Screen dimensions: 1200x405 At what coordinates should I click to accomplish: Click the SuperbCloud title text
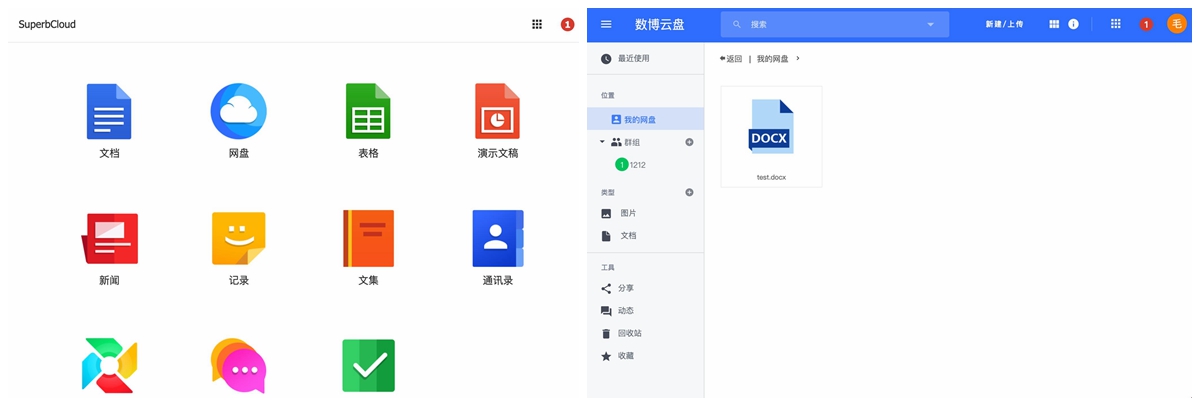(47, 24)
